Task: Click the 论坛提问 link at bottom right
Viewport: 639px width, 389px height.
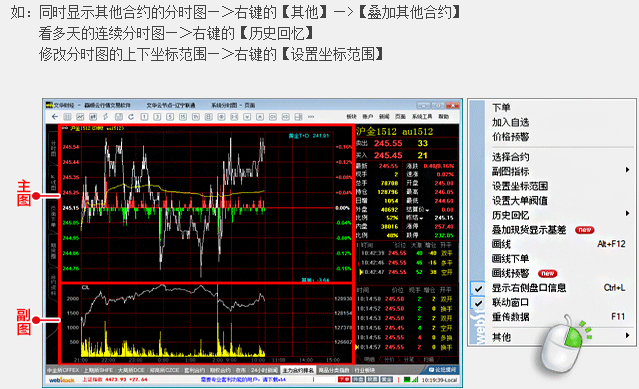Action: pyautogui.click(x=443, y=369)
